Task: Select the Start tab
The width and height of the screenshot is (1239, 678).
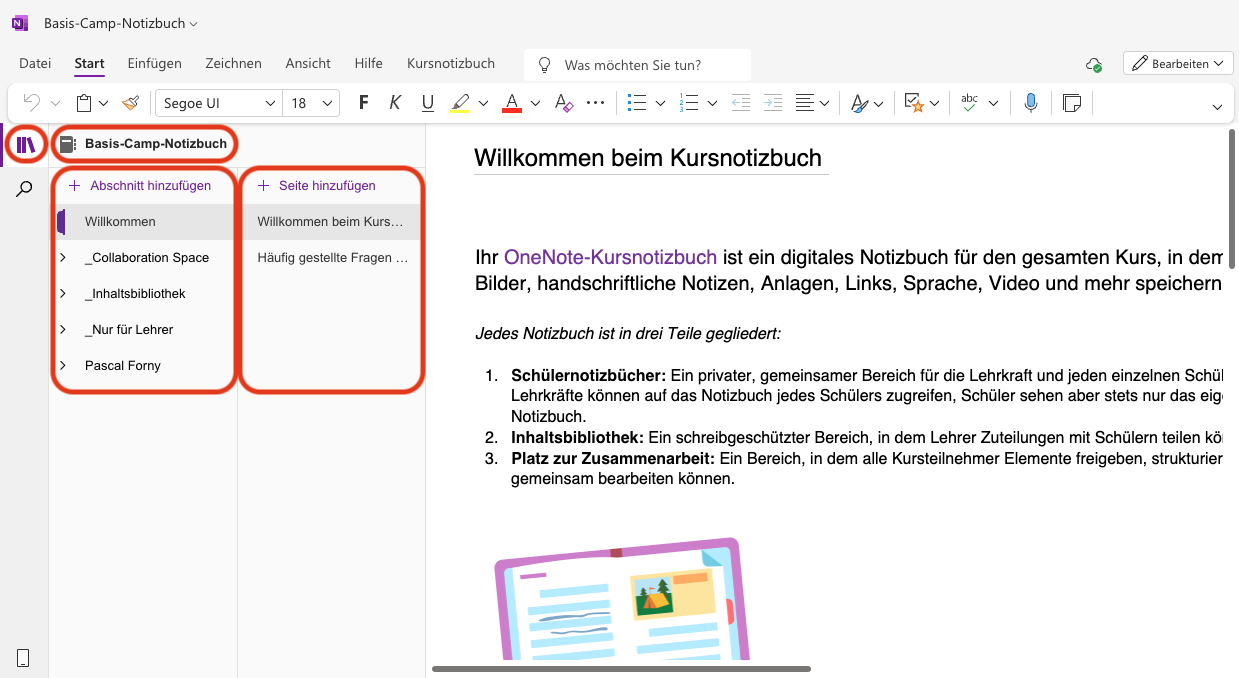Action: (89, 63)
